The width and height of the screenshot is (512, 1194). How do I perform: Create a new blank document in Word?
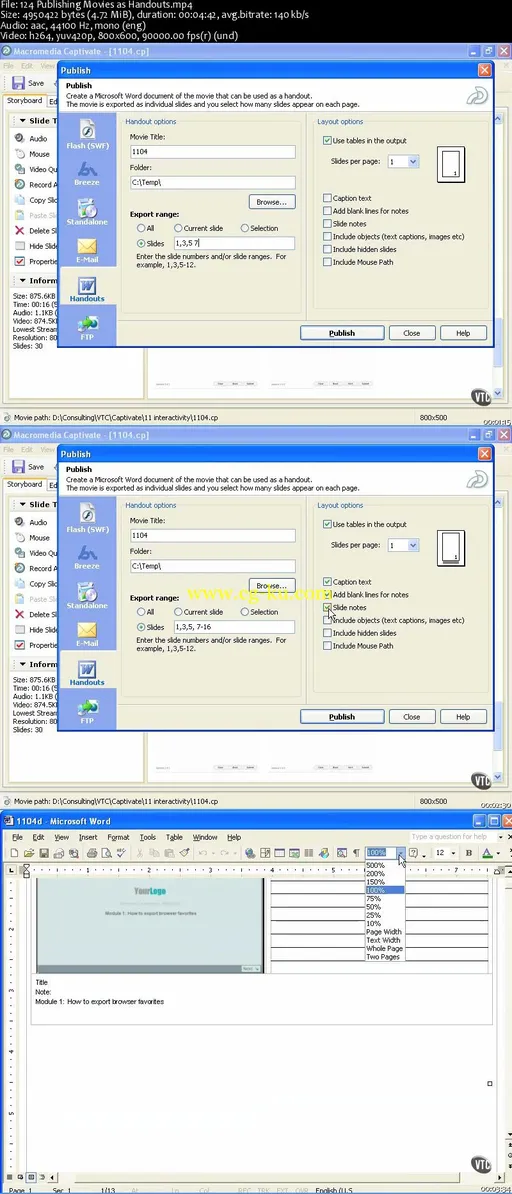[14, 853]
